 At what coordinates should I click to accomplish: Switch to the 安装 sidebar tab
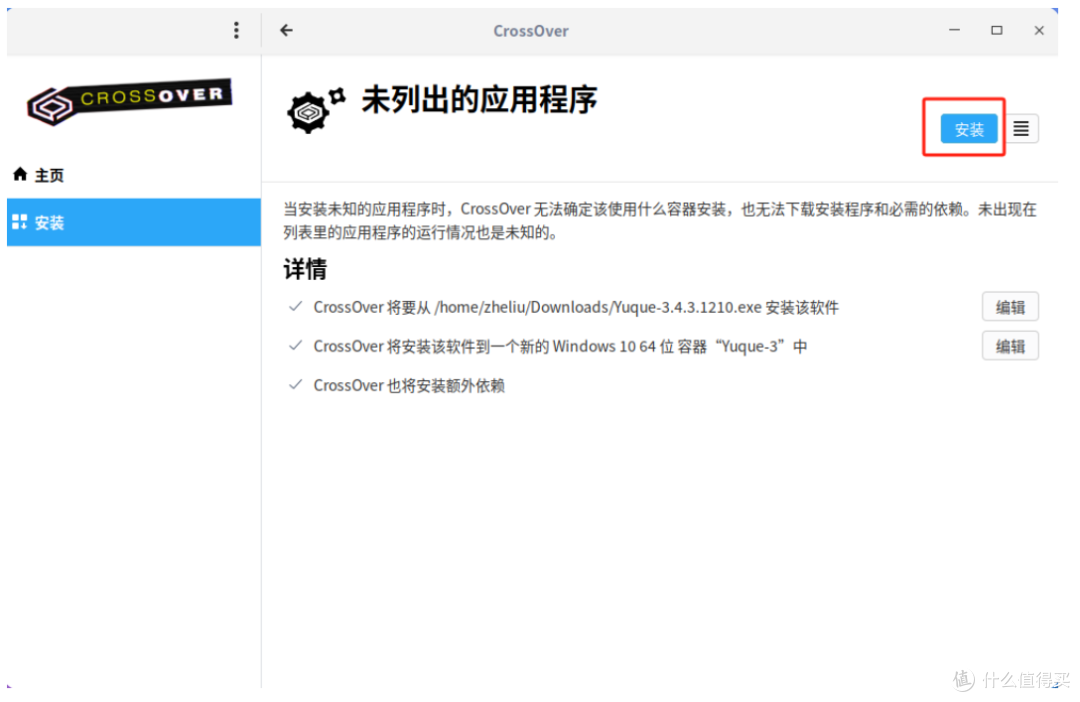point(47,222)
